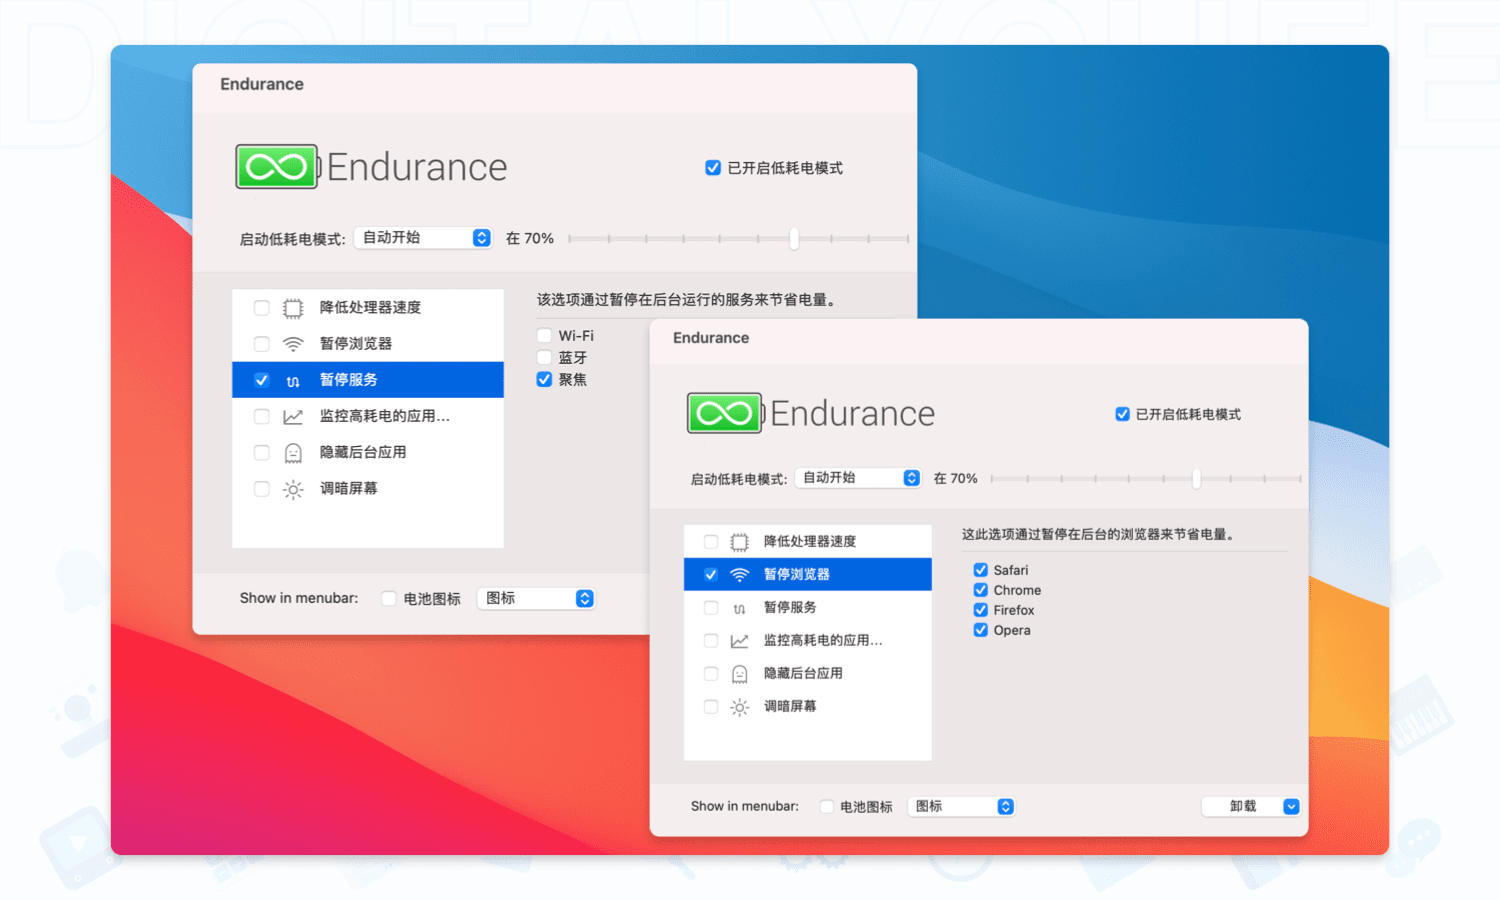Click ghost icon beside 隐藏后台应用 in back window

(x=293, y=453)
